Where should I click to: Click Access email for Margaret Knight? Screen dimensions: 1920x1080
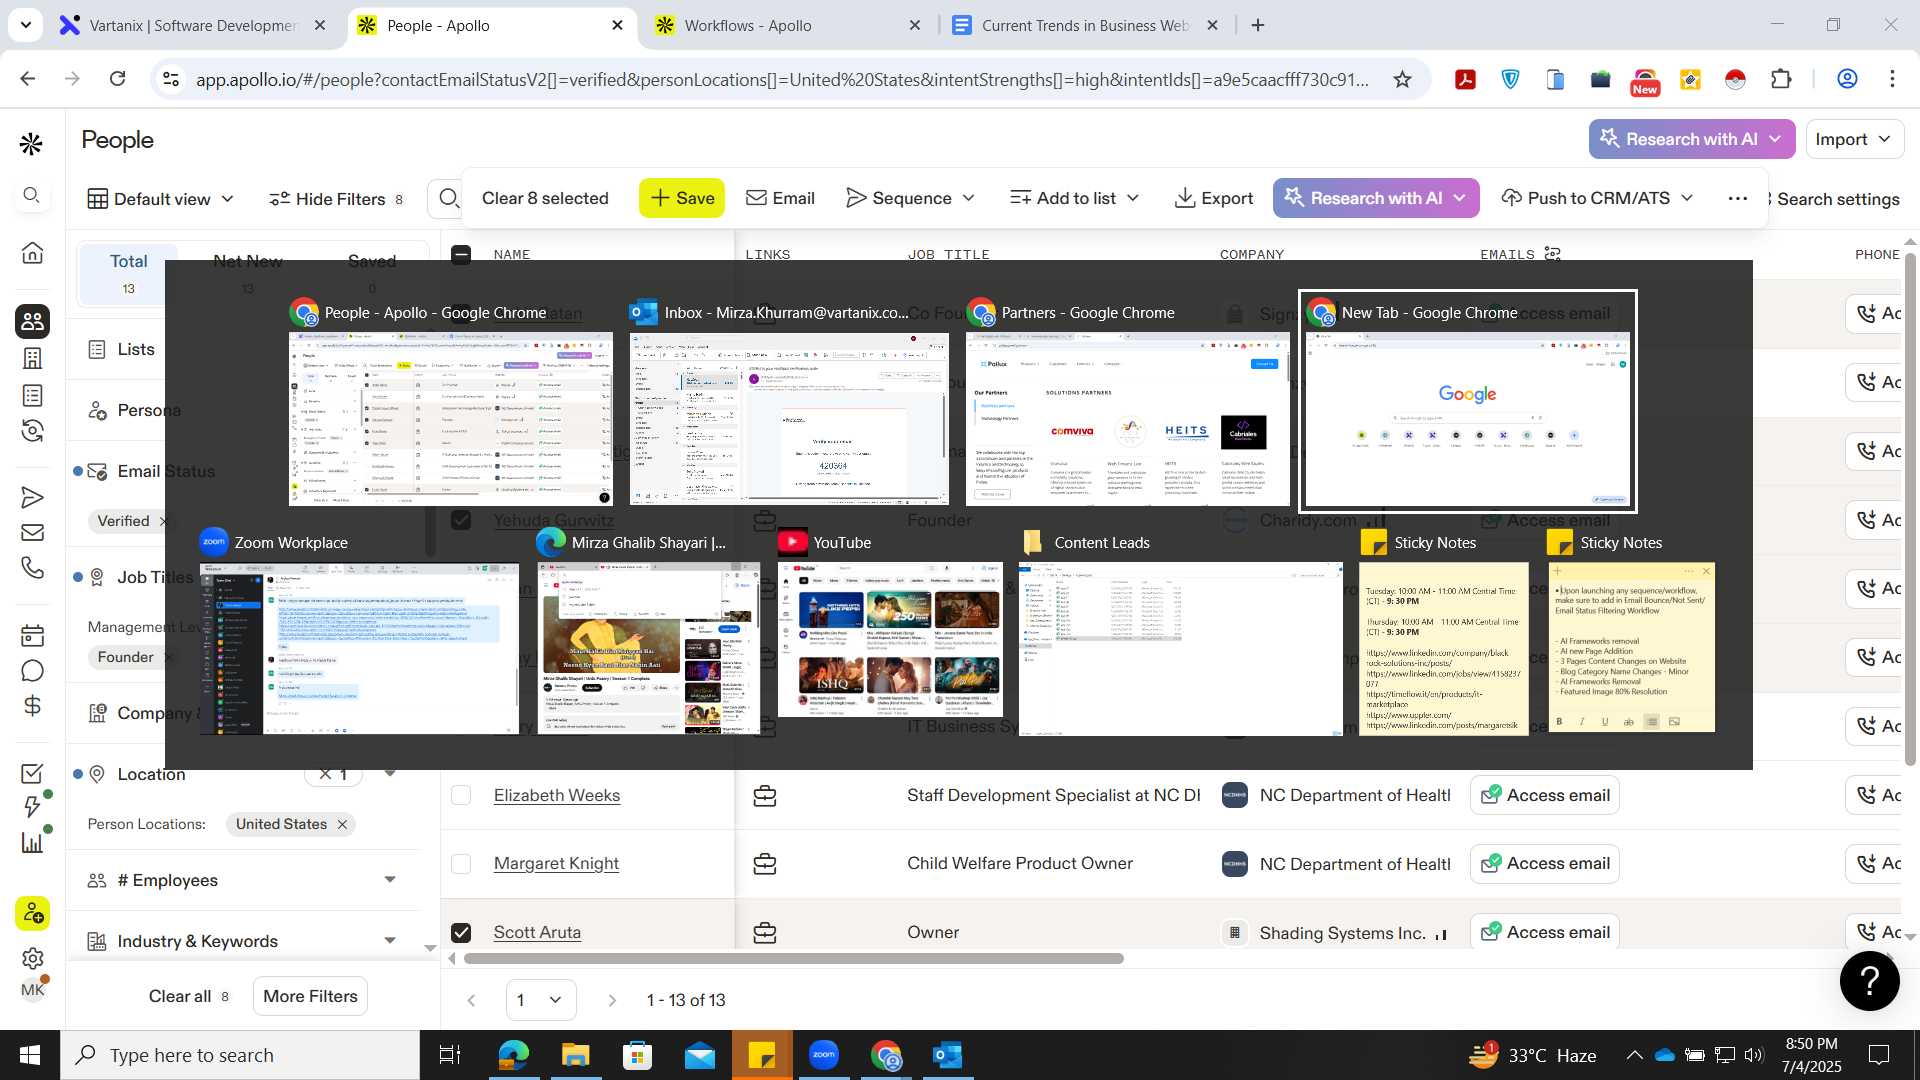pos(1545,863)
